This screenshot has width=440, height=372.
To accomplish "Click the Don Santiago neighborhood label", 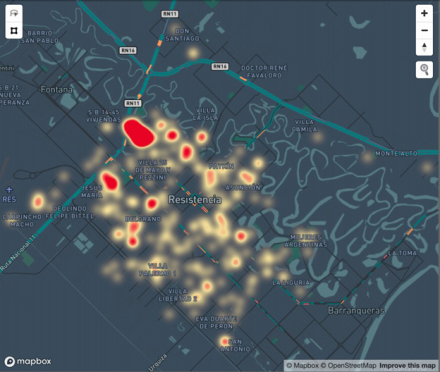I will coord(182,35).
